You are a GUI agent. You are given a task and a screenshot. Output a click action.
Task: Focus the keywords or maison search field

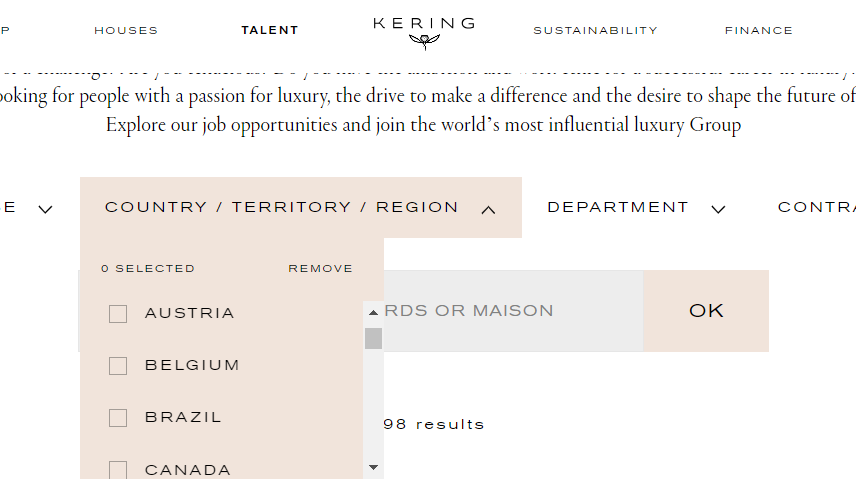[513, 311]
